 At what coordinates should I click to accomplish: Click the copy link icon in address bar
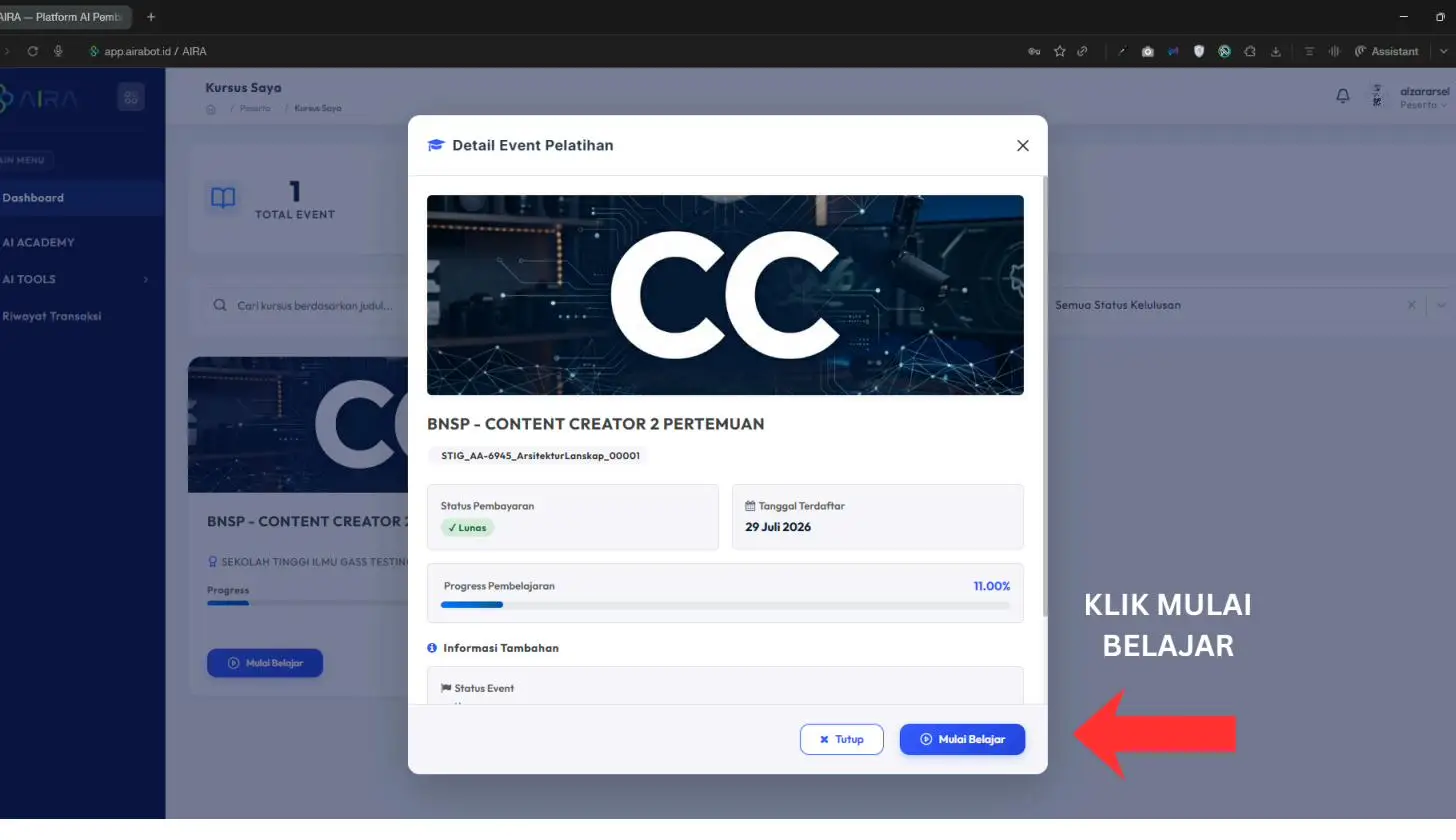click(x=1082, y=51)
